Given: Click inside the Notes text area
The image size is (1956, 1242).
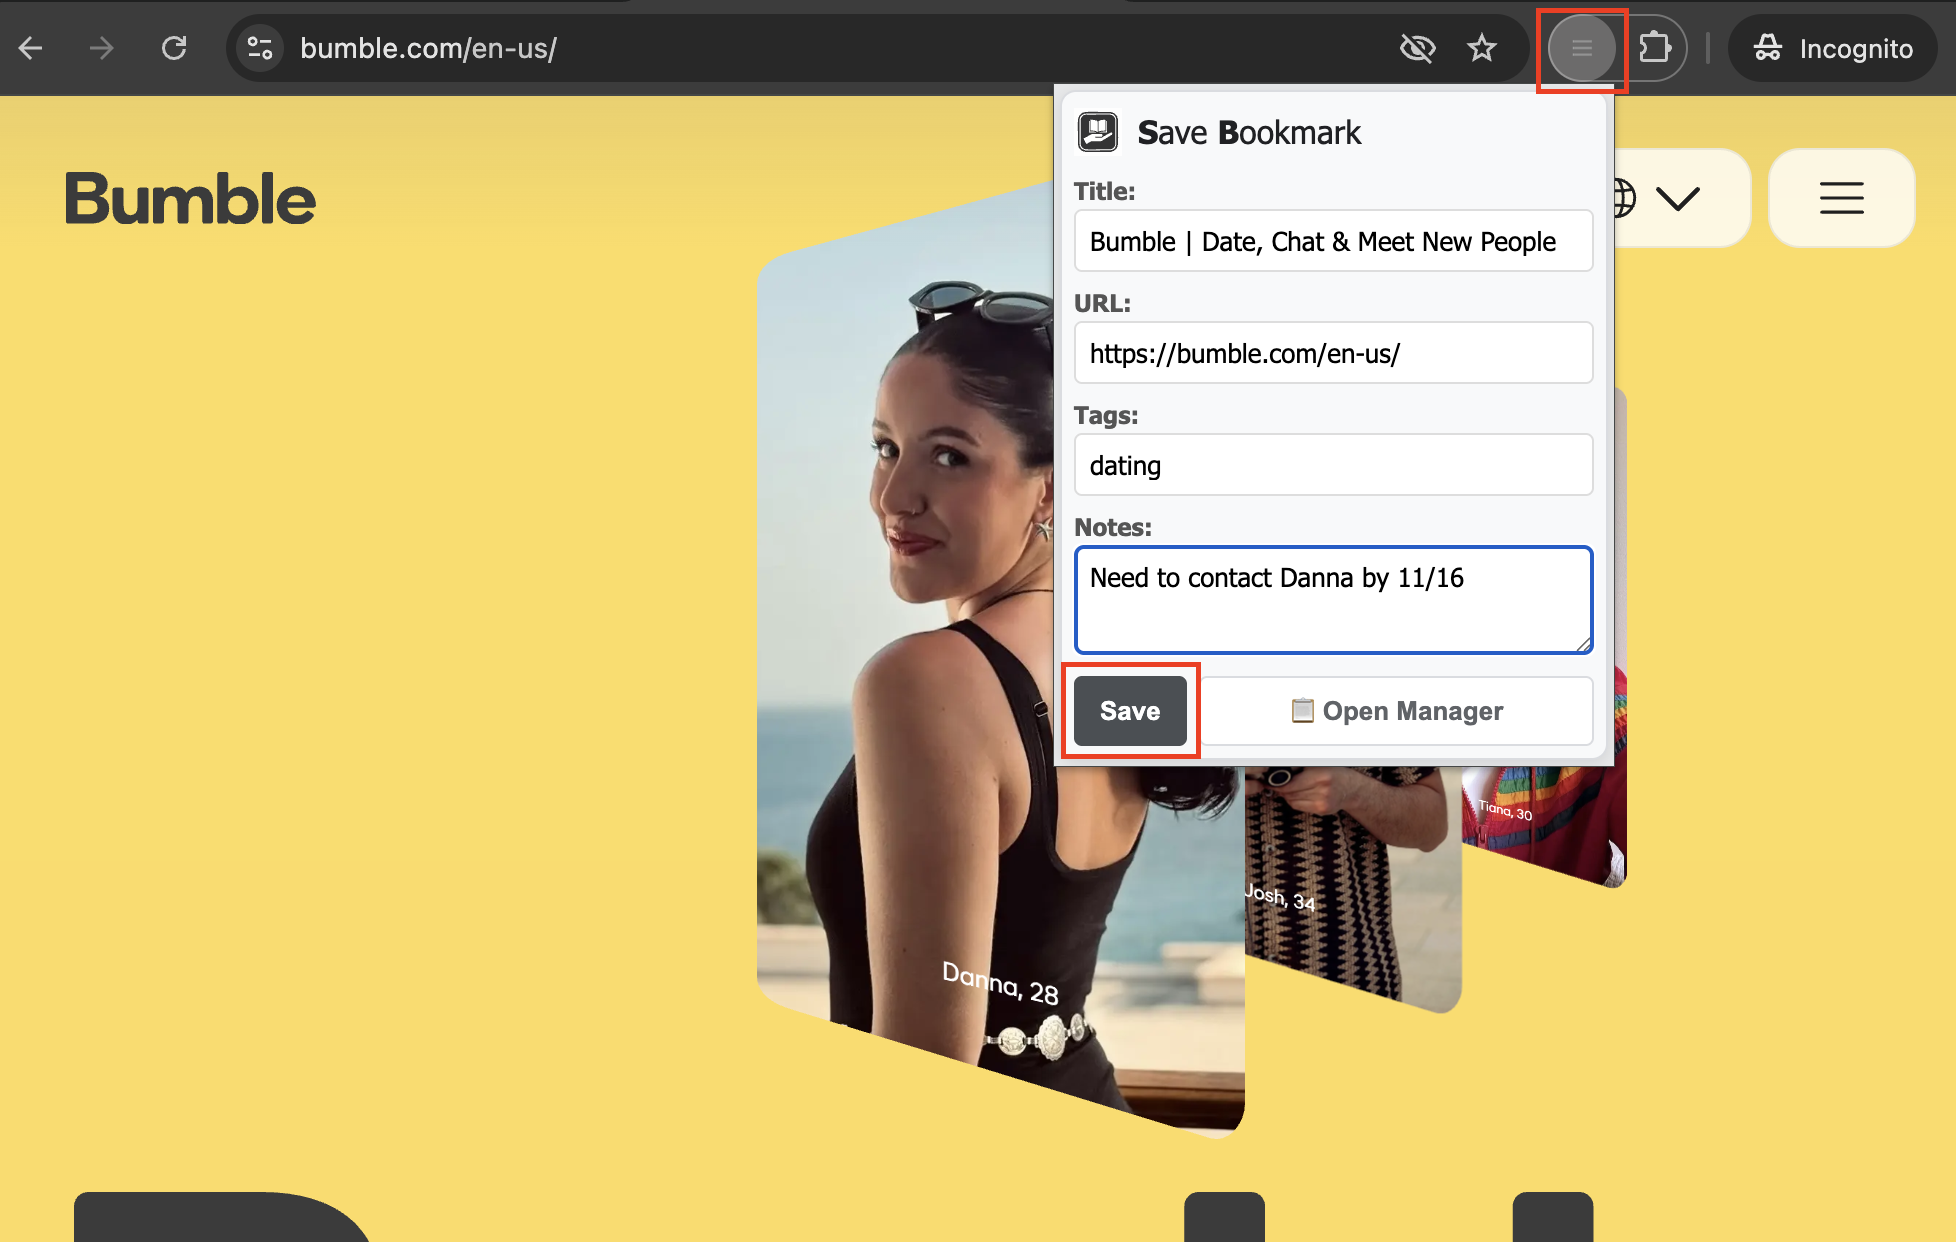Looking at the screenshot, I should [x=1333, y=600].
